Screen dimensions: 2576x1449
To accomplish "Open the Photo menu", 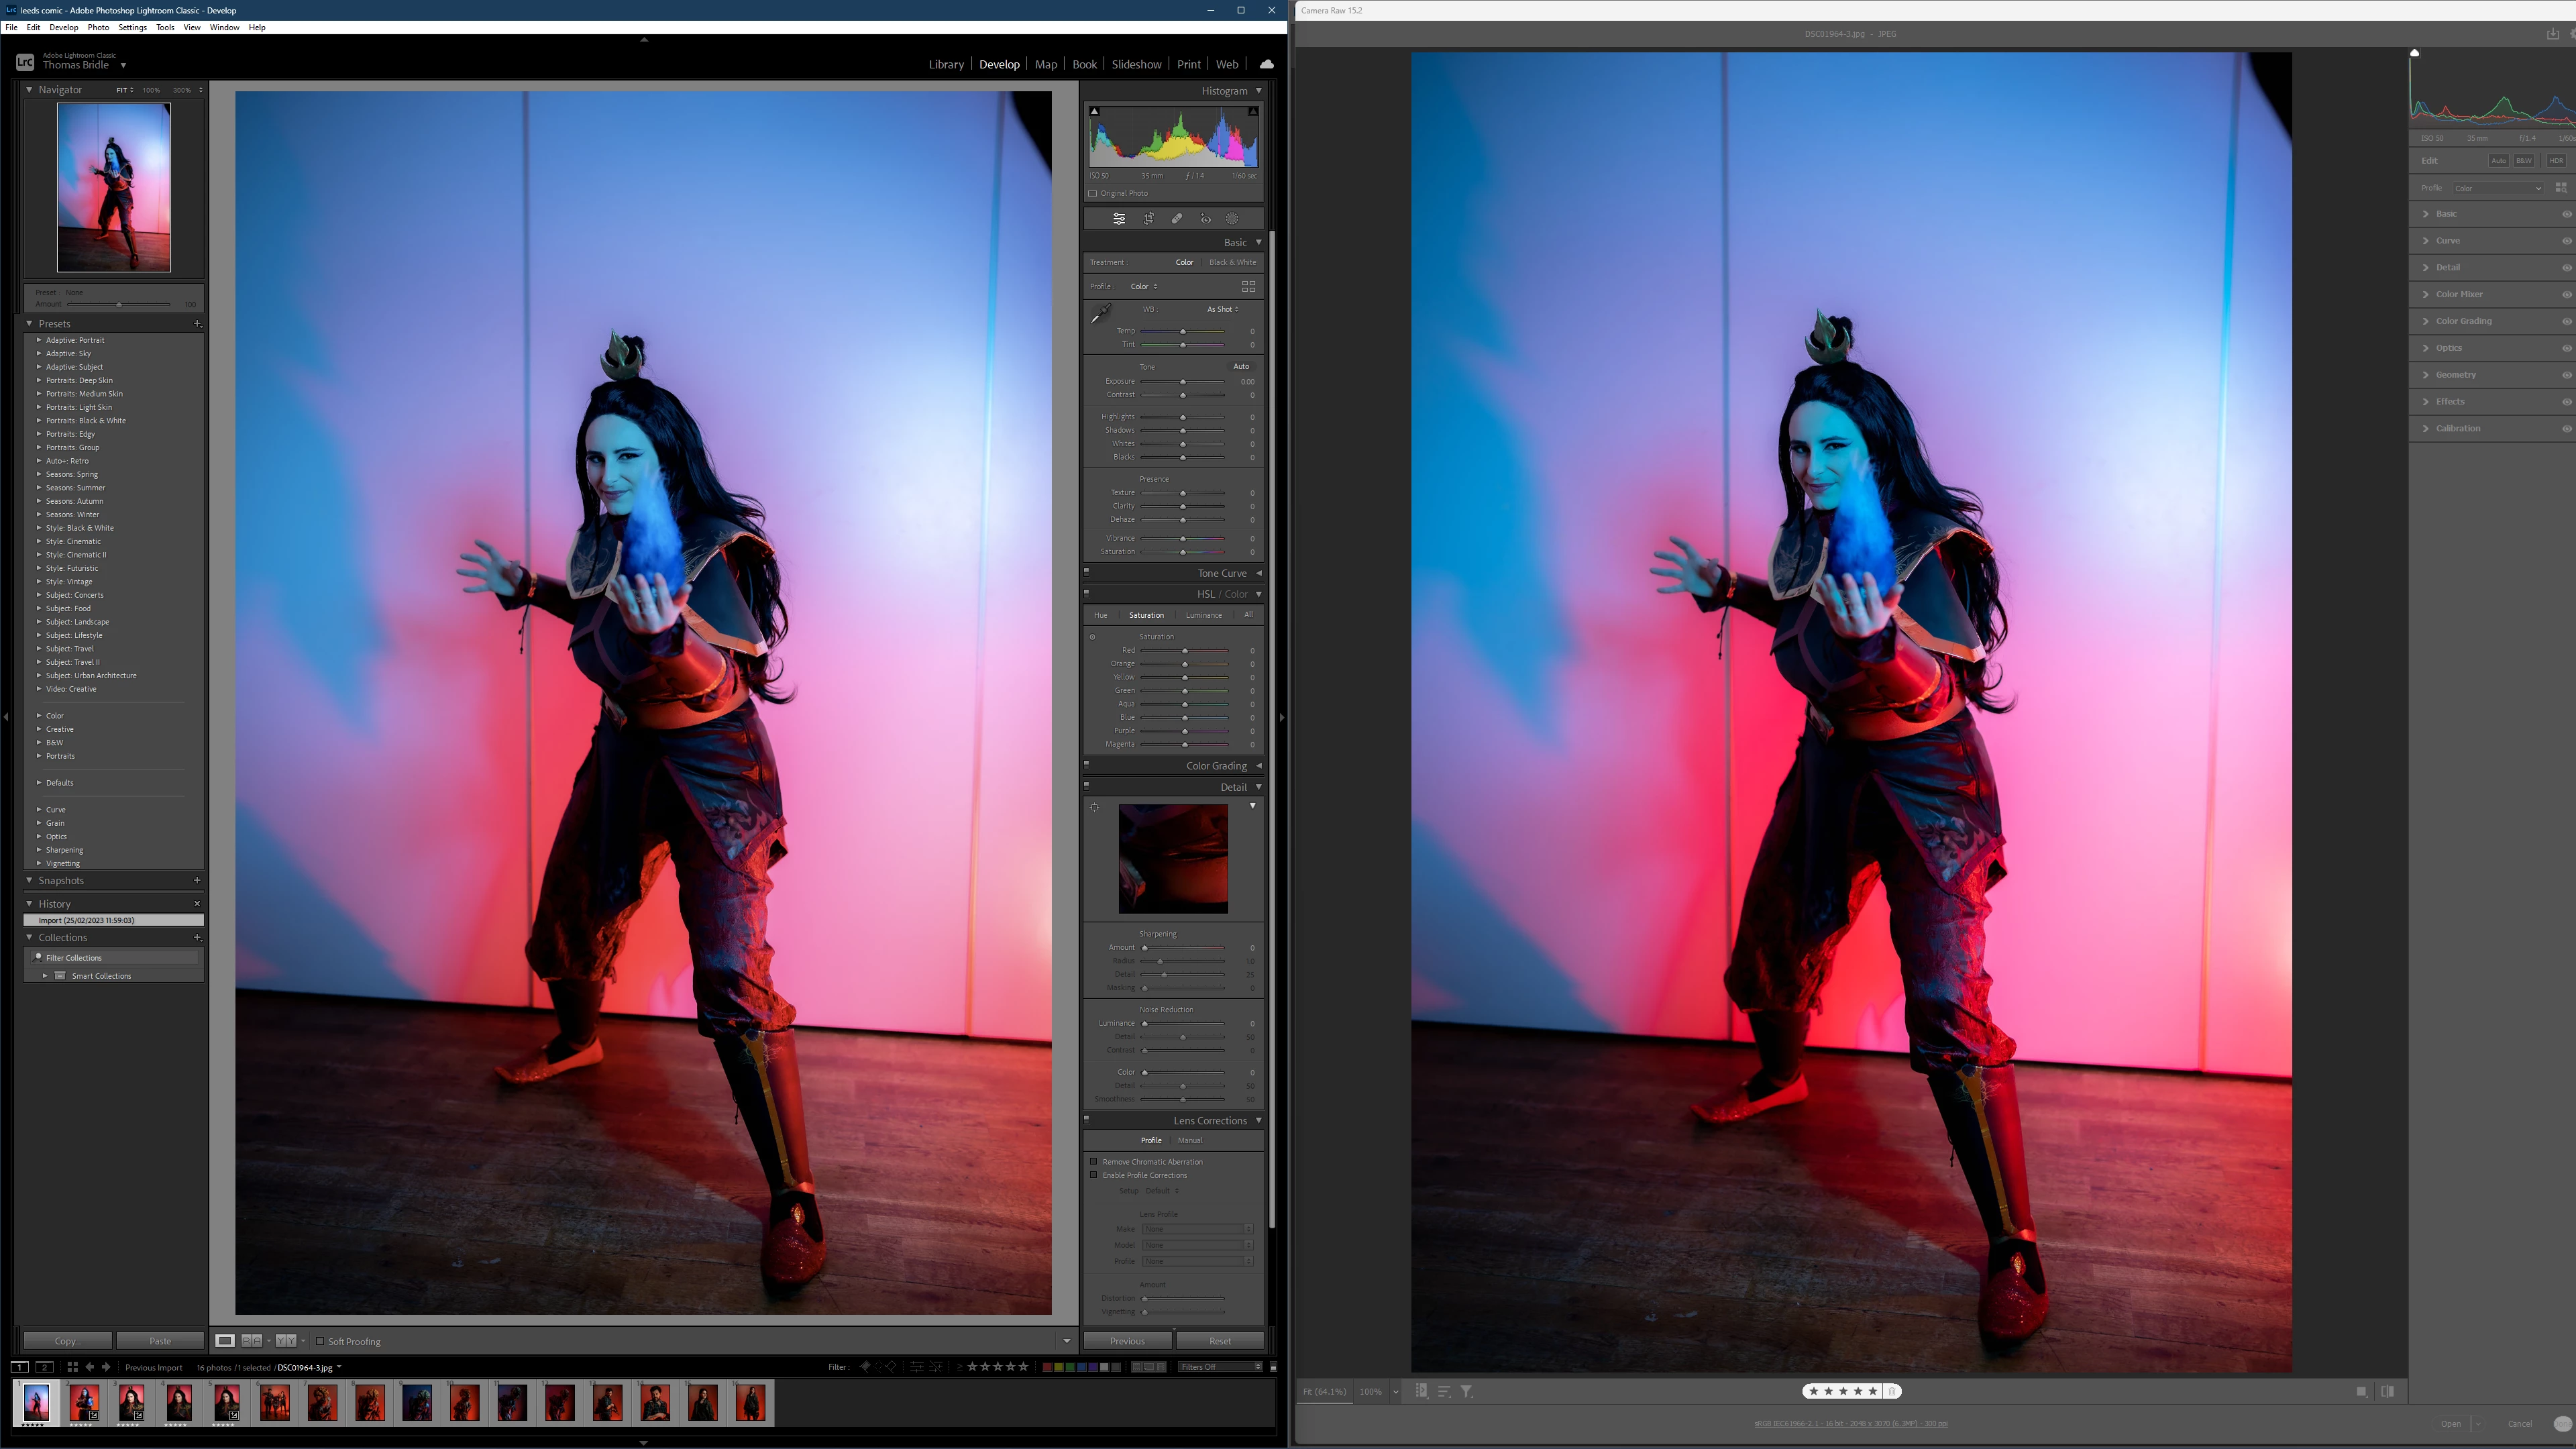I will click(x=98, y=27).
